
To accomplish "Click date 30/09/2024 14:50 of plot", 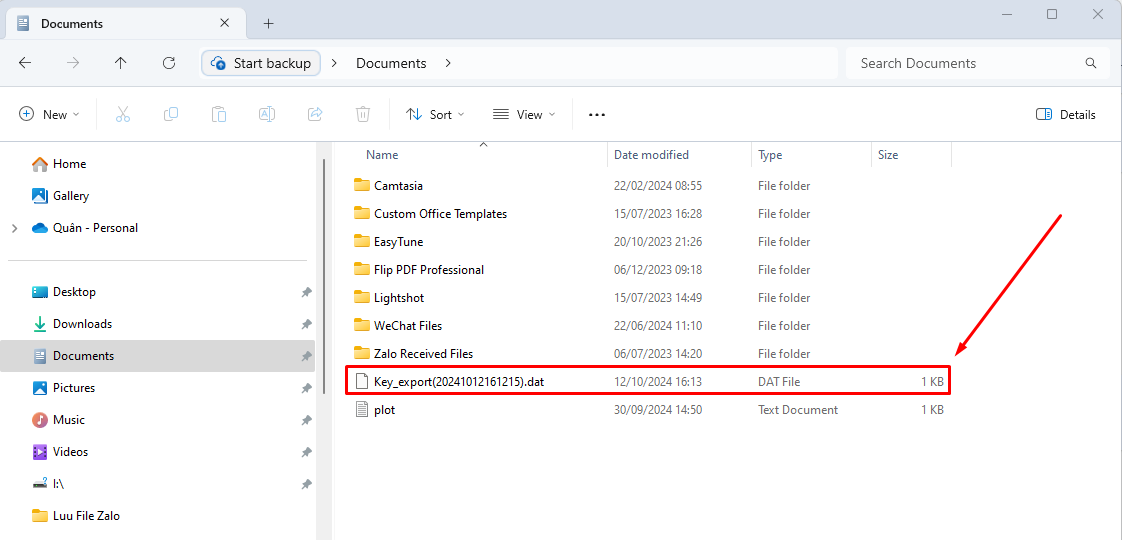I will [658, 410].
